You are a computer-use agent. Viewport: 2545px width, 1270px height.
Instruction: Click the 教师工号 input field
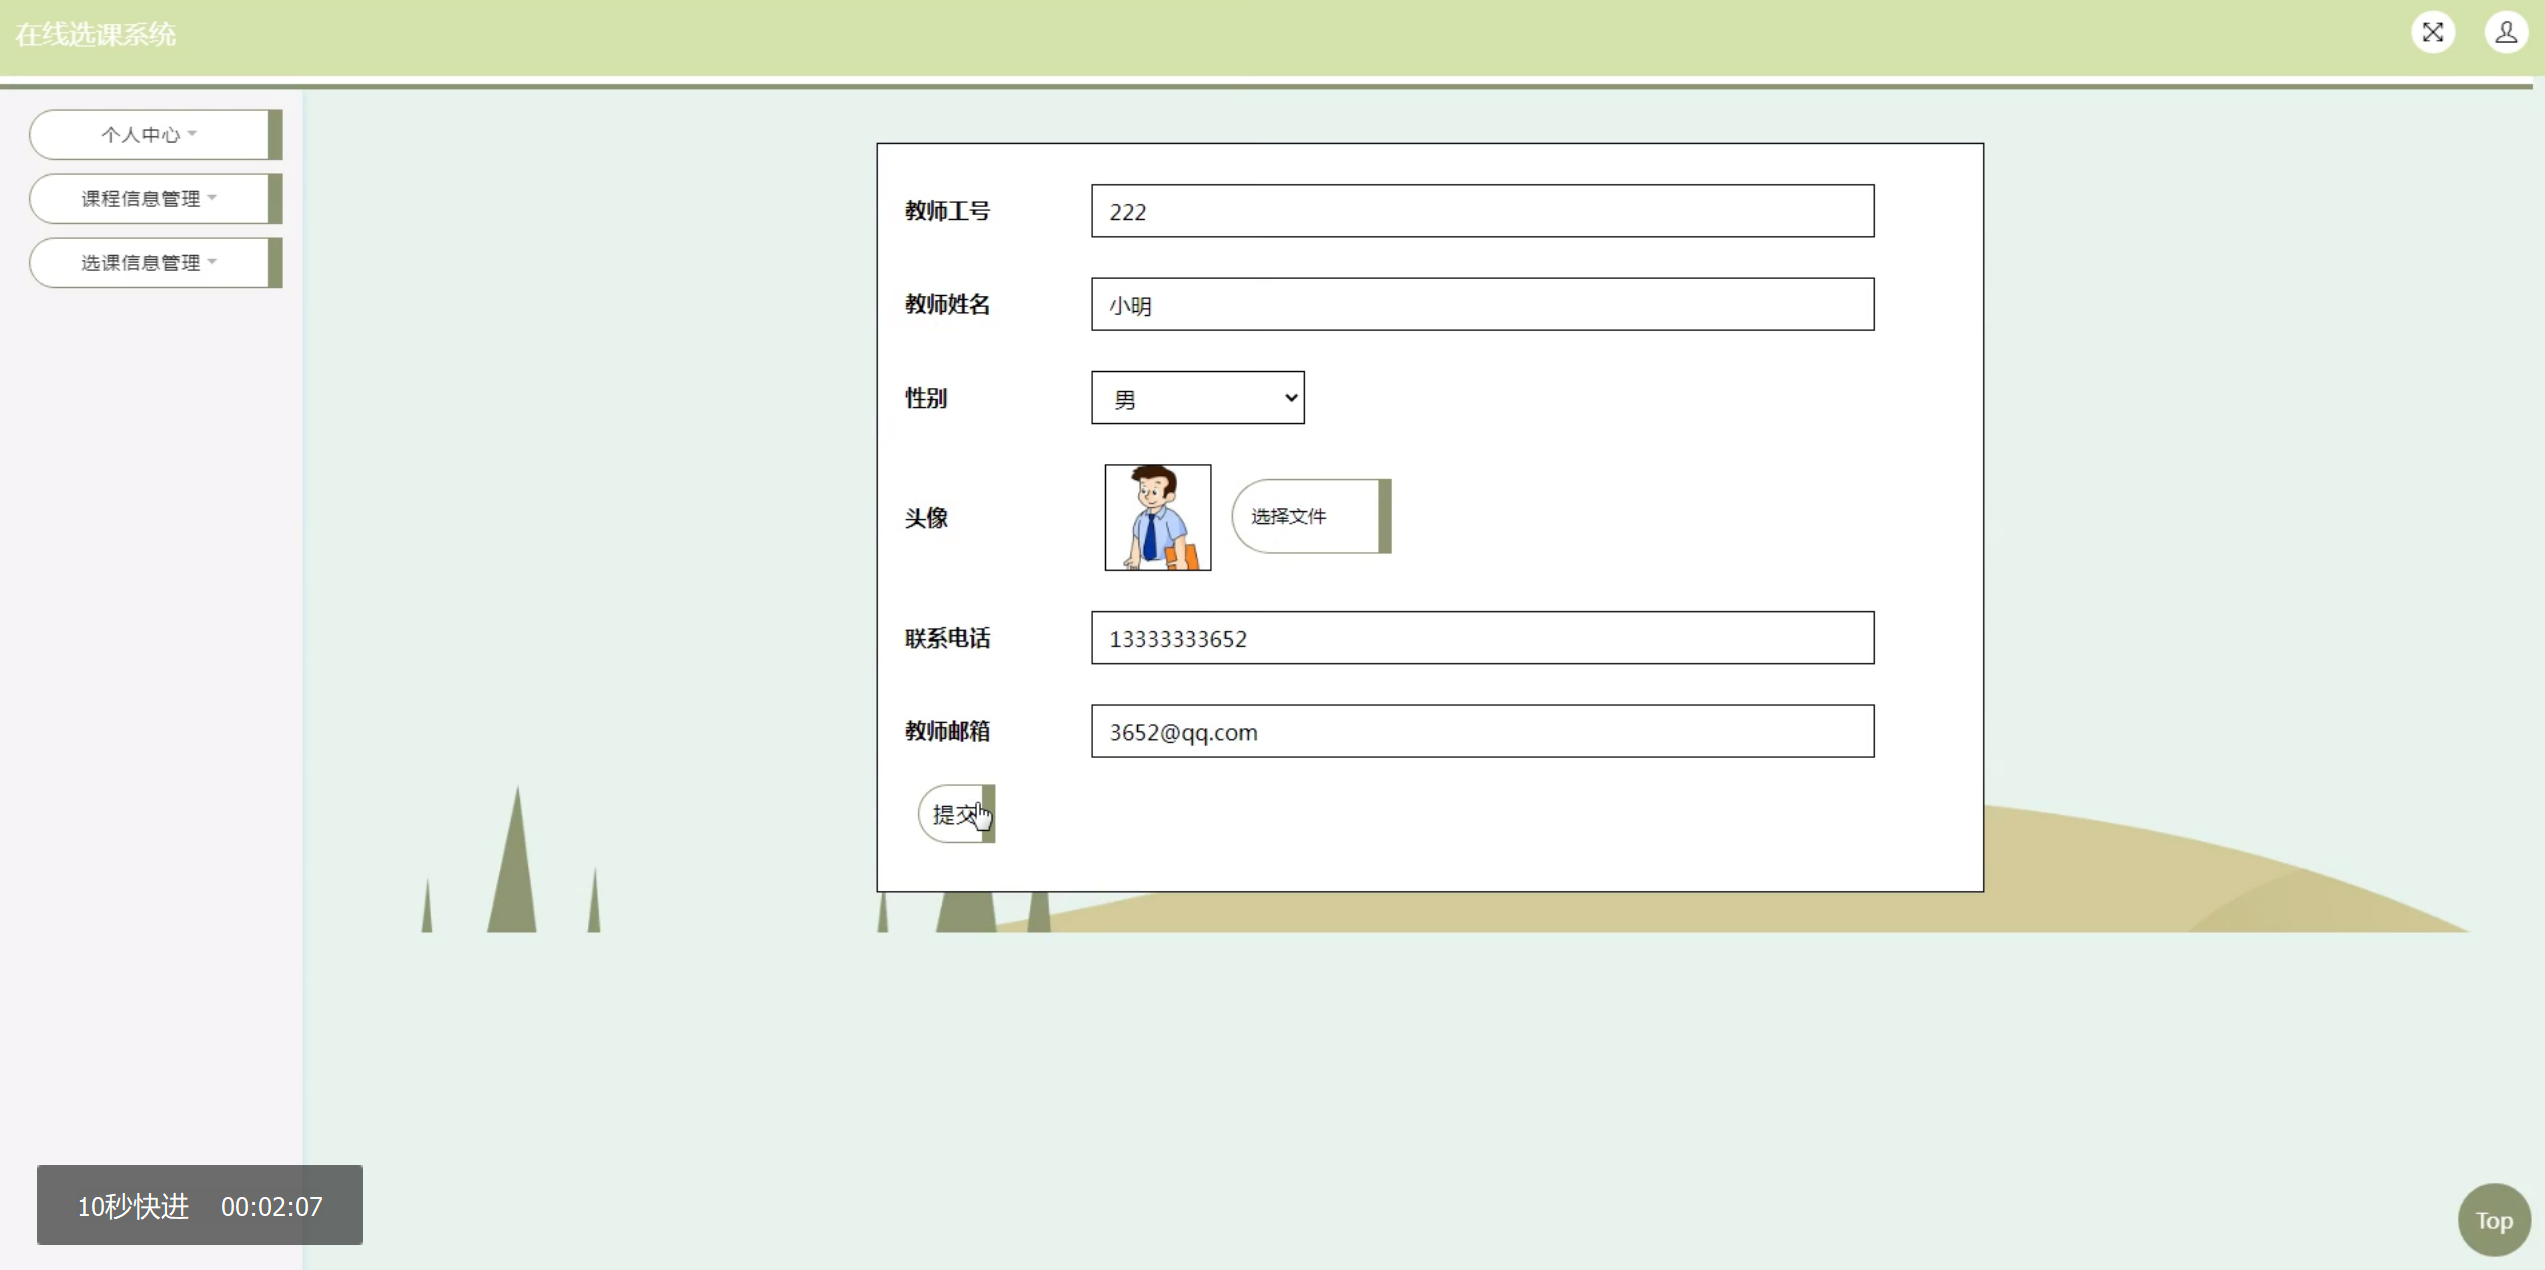(1482, 211)
